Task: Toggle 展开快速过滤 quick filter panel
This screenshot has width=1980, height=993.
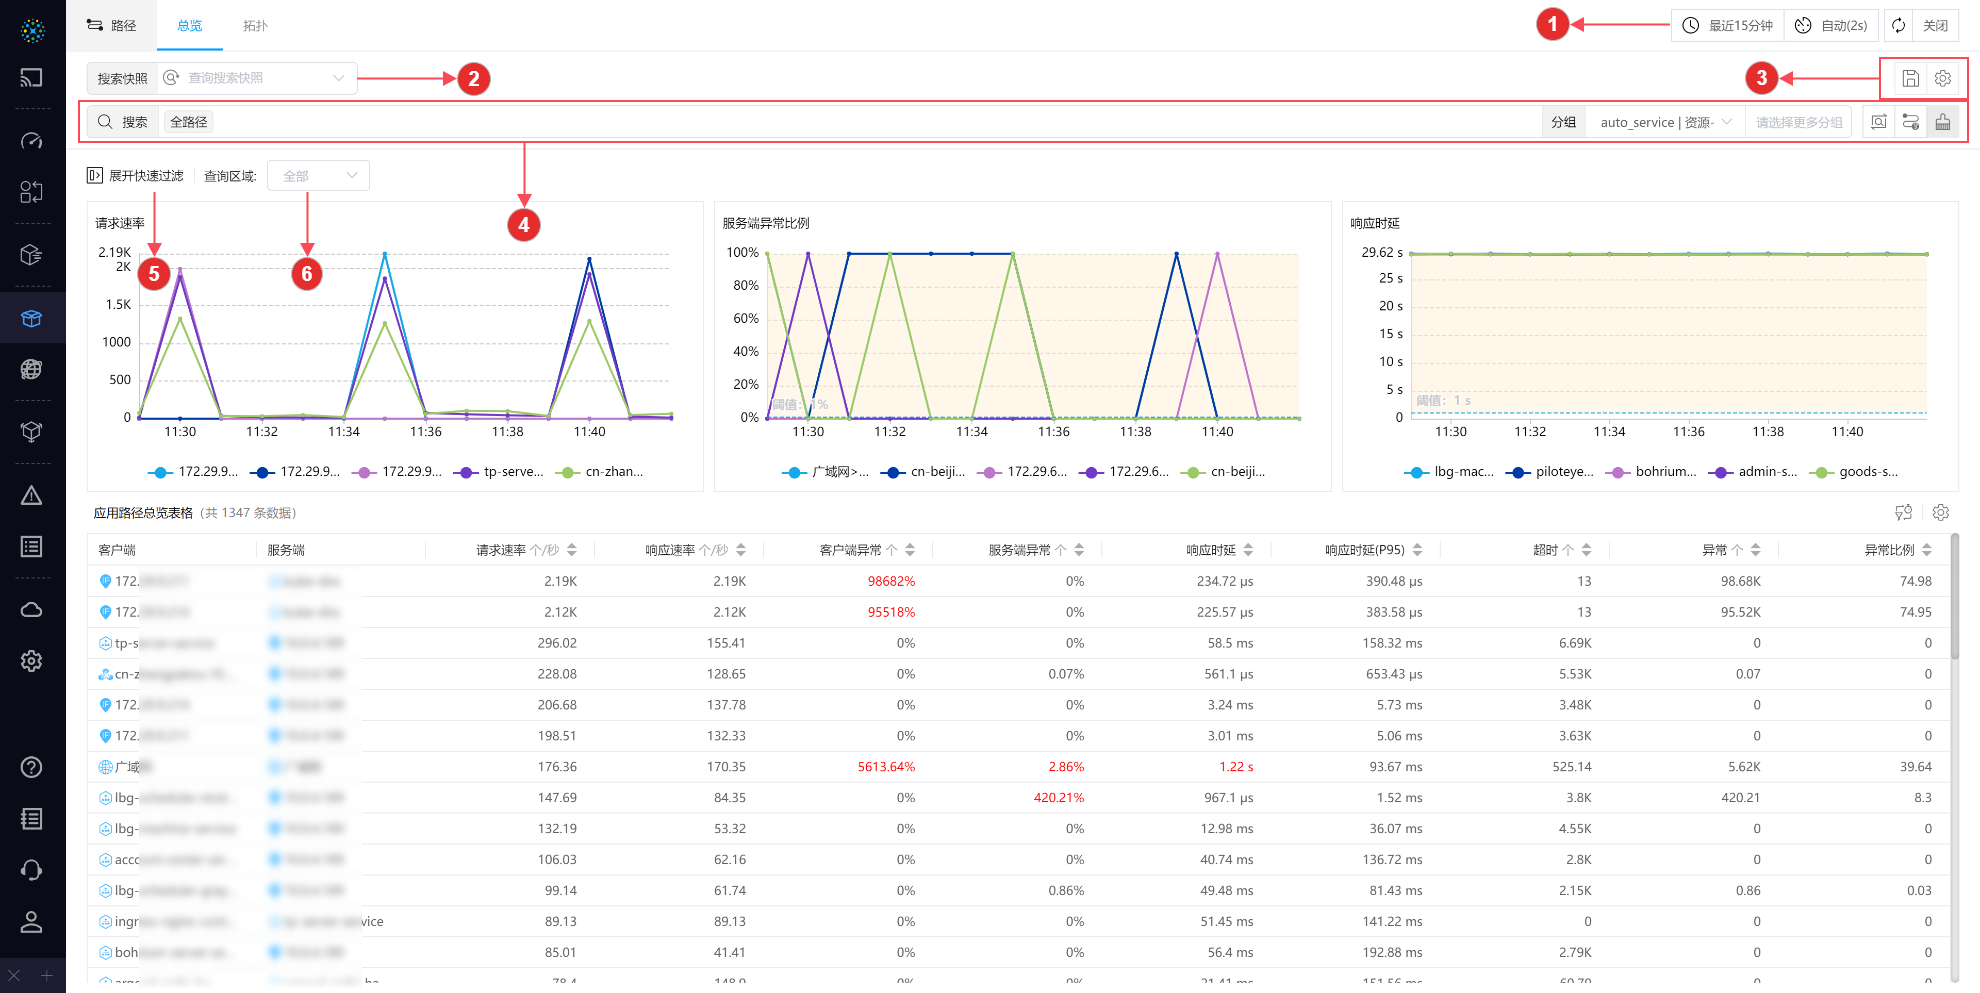Action: point(136,176)
